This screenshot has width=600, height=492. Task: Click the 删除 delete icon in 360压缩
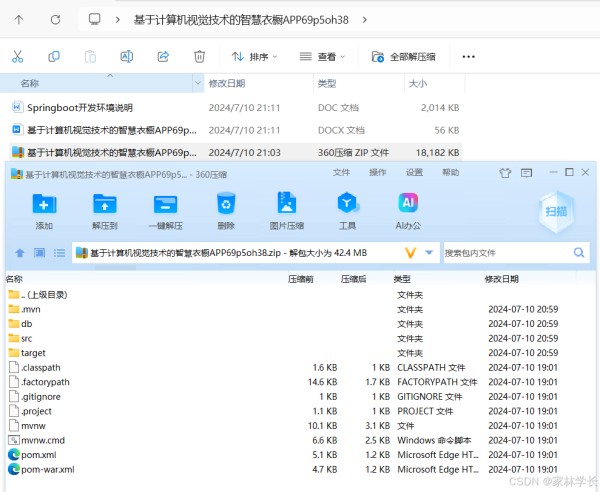pos(226,203)
